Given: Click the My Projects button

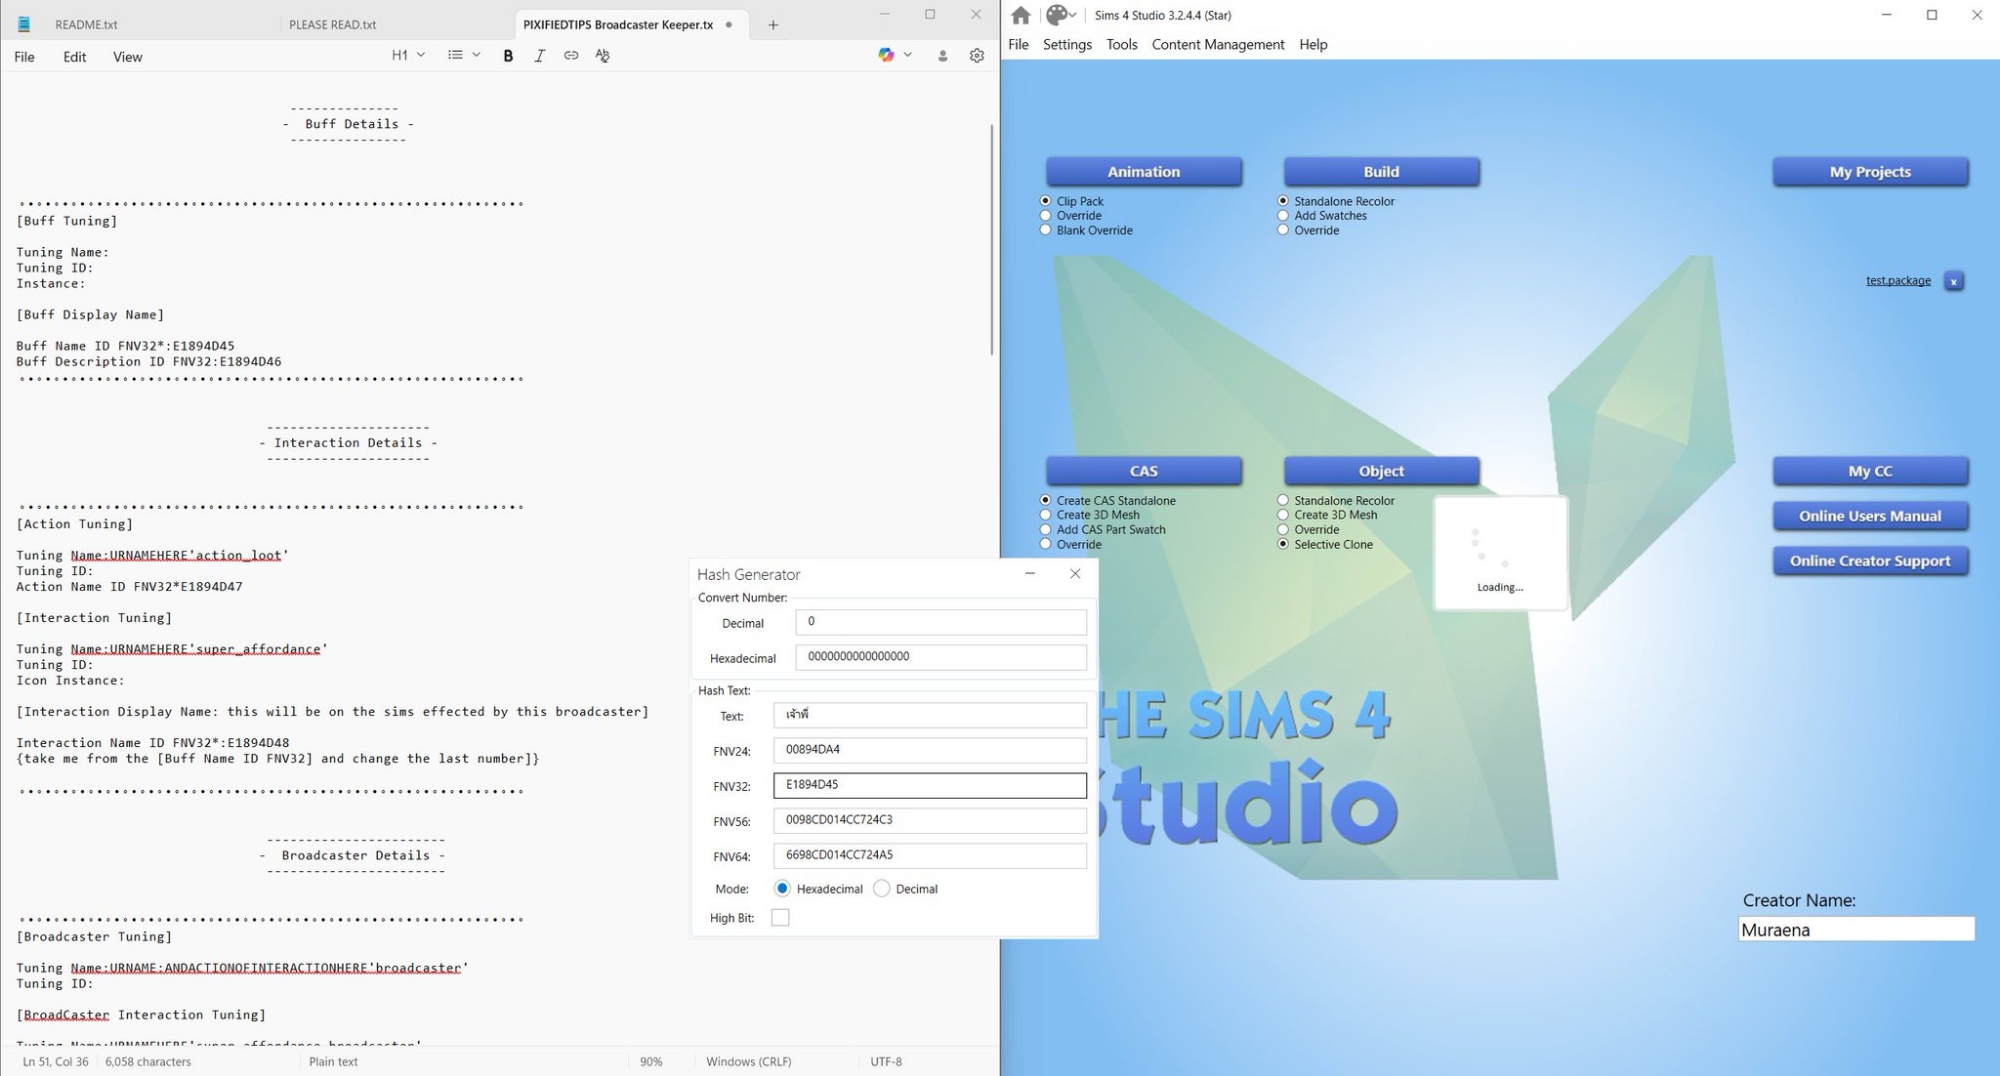Looking at the screenshot, I should point(1869,172).
